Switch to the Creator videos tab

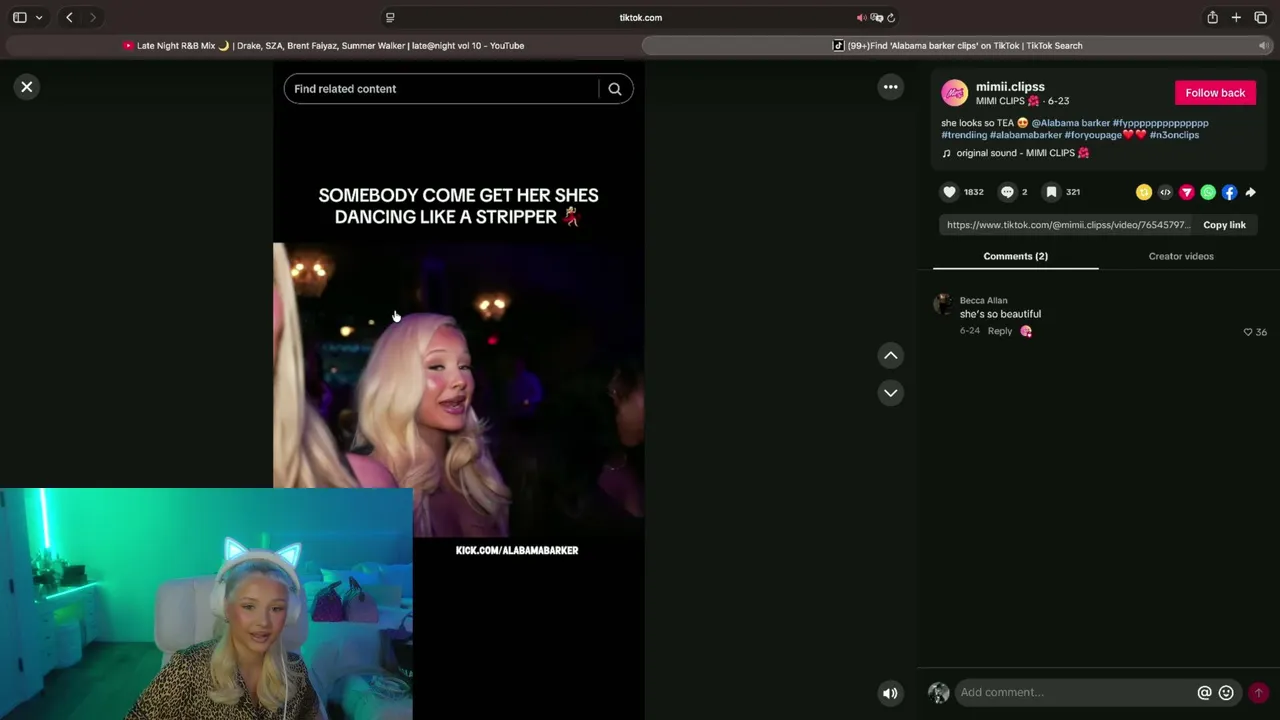[1181, 256]
